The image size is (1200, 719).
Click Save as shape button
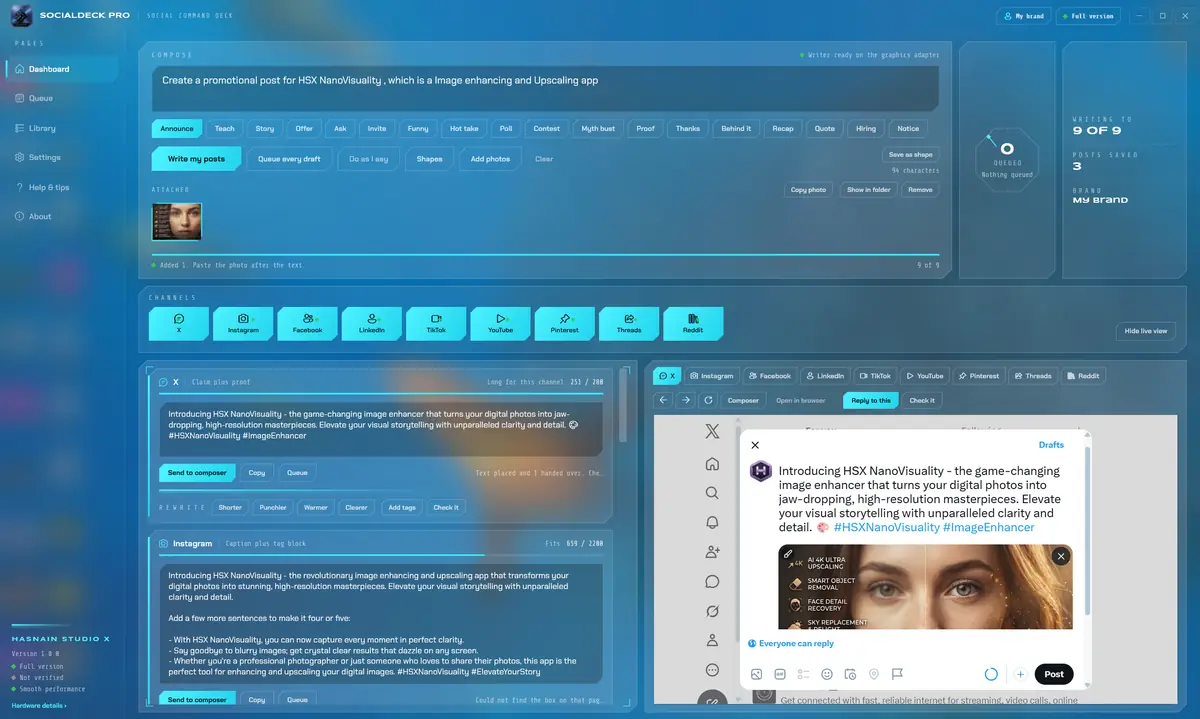click(x=910, y=155)
